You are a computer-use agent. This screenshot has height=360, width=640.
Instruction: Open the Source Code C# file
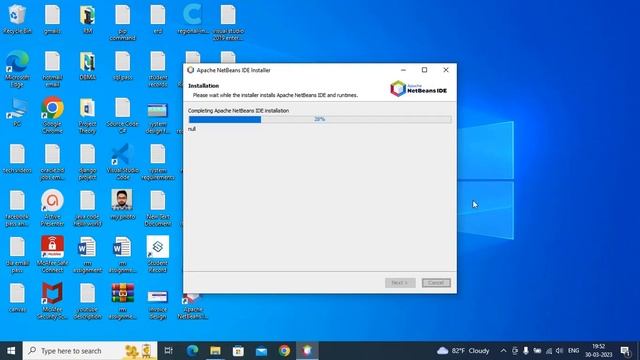click(122, 116)
